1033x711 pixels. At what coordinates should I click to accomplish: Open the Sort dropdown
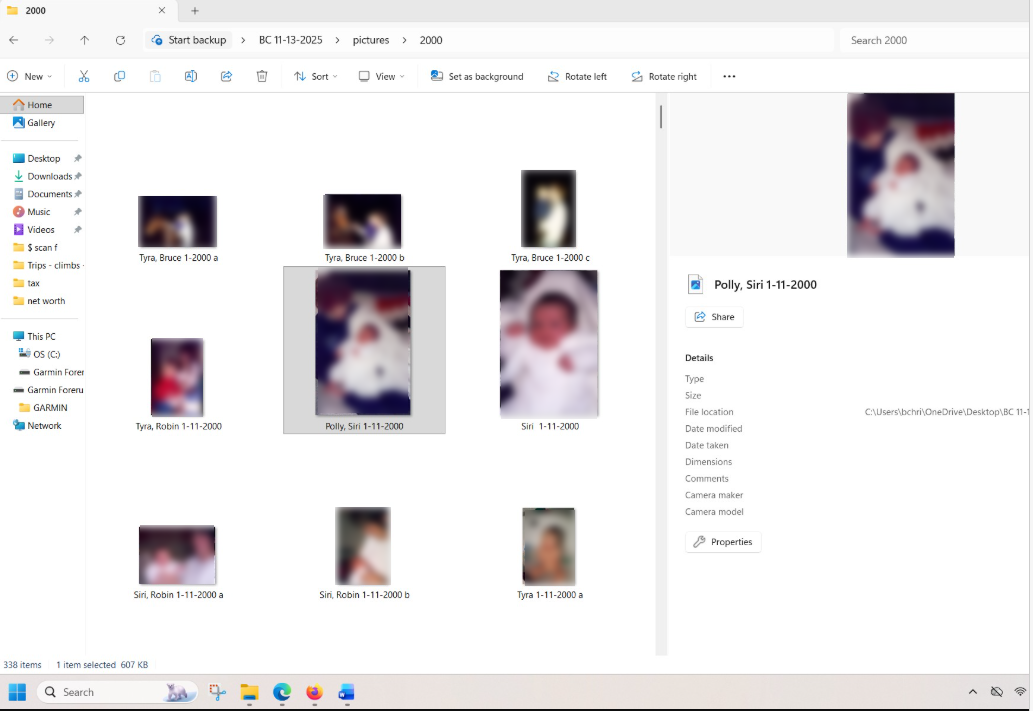tap(316, 76)
